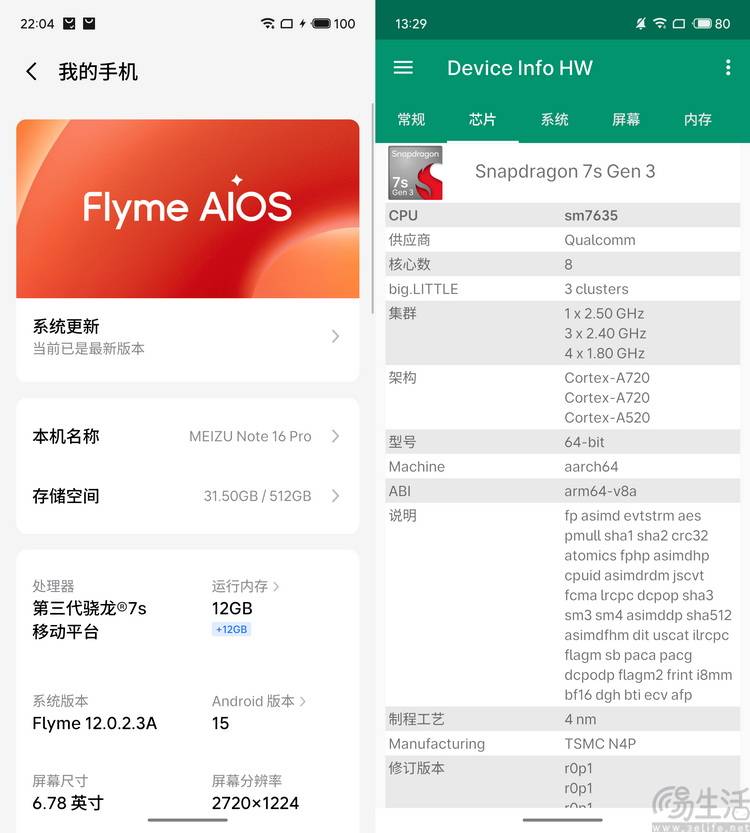Open the 存储空间 chevron beside 31.50GB / 512GB

click(x=335, y=496)
